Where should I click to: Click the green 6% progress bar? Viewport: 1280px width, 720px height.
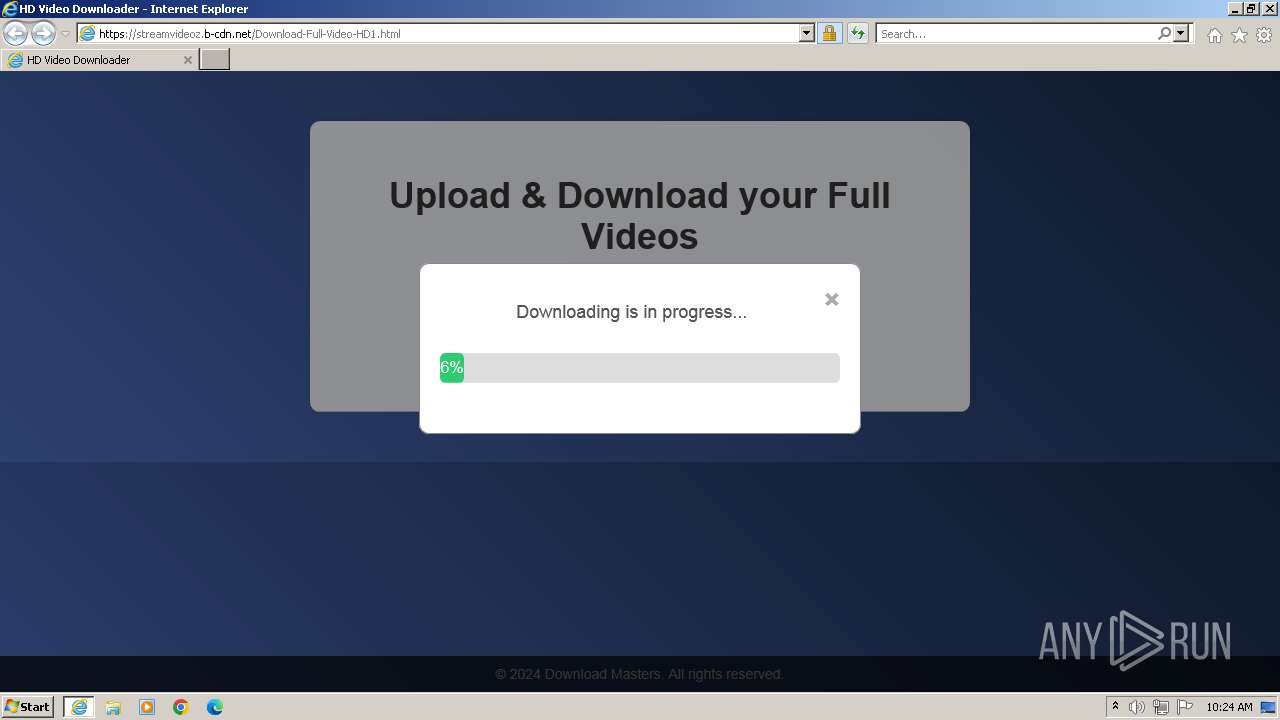pos(452,368)
